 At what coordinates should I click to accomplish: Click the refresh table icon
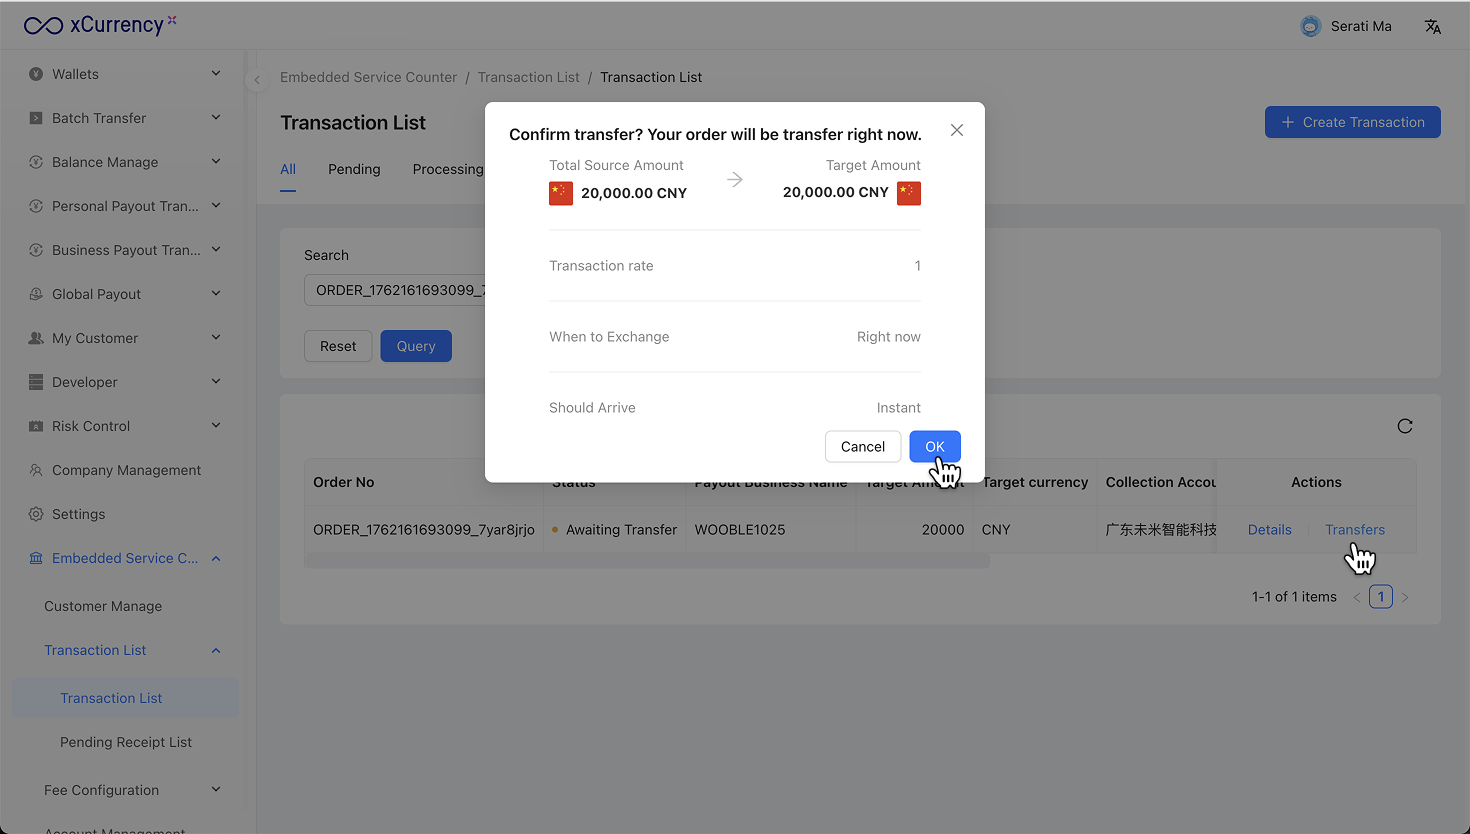click(1405, 426)
